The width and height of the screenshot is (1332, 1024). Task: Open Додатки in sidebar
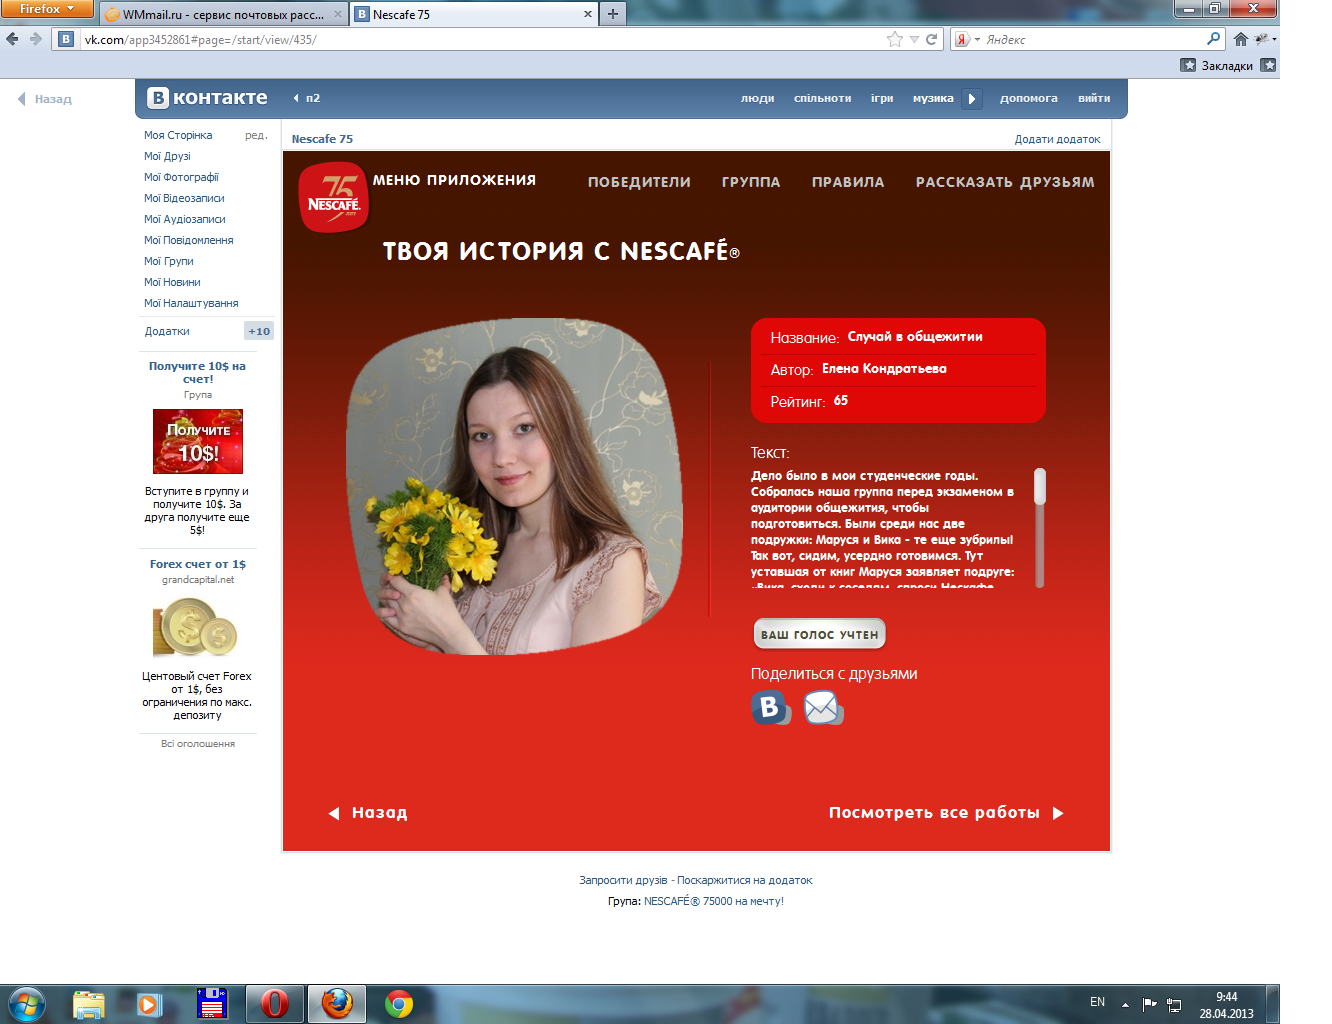[x=167, y=331]
